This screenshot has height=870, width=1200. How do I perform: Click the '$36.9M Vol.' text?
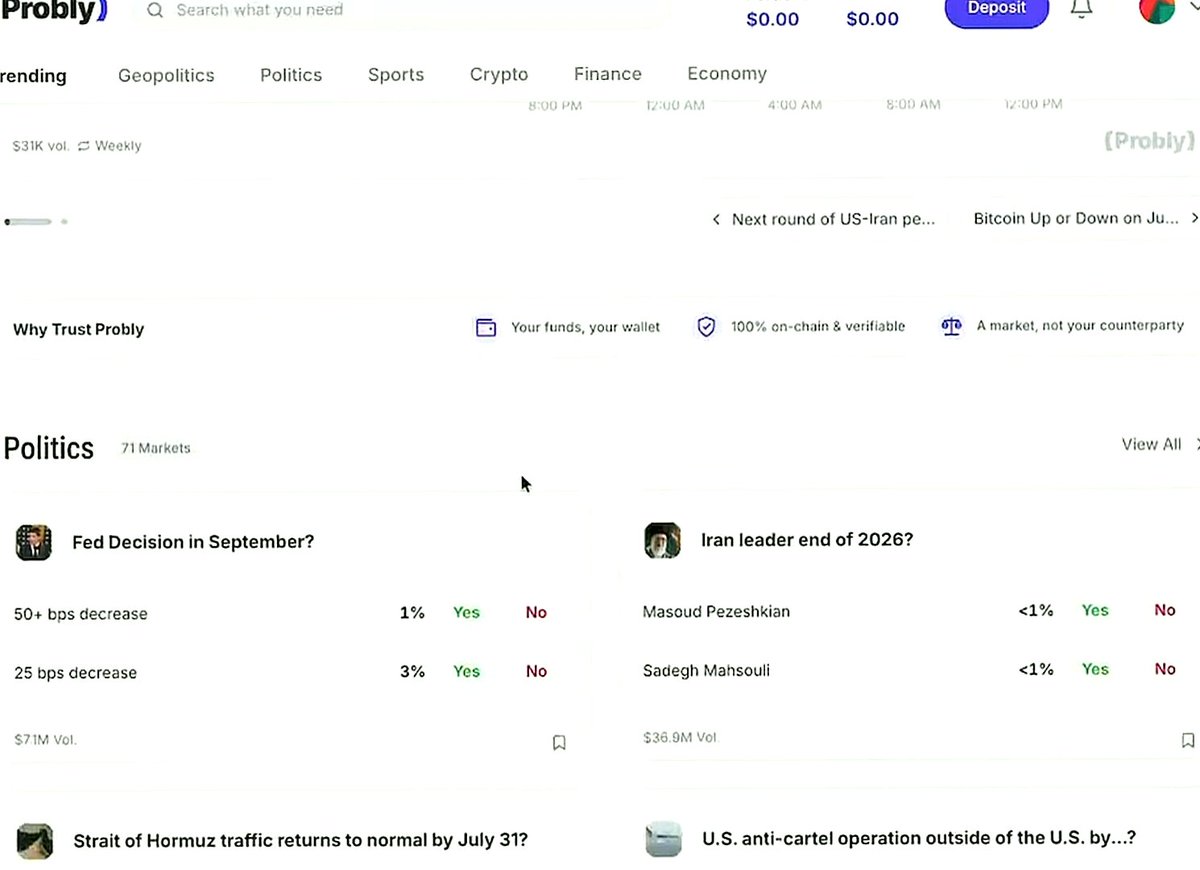click(681, 738)
